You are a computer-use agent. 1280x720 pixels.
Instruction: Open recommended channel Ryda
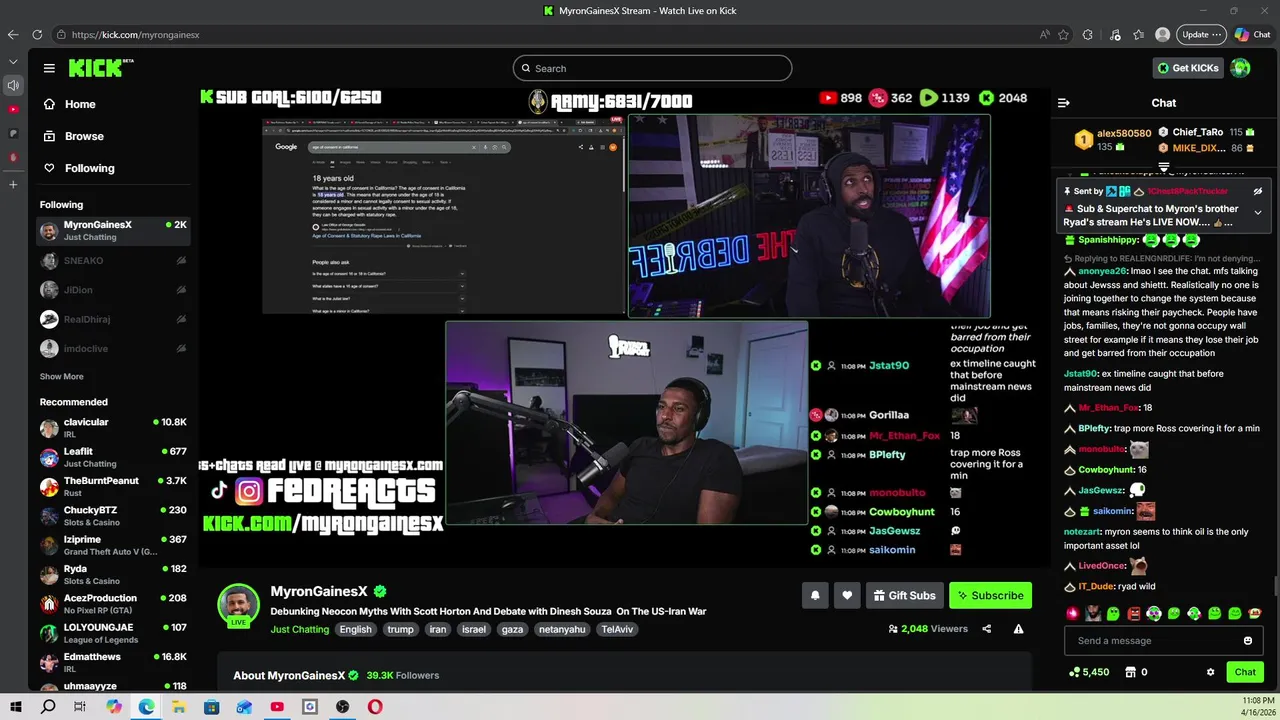click(x=113, y=575)
